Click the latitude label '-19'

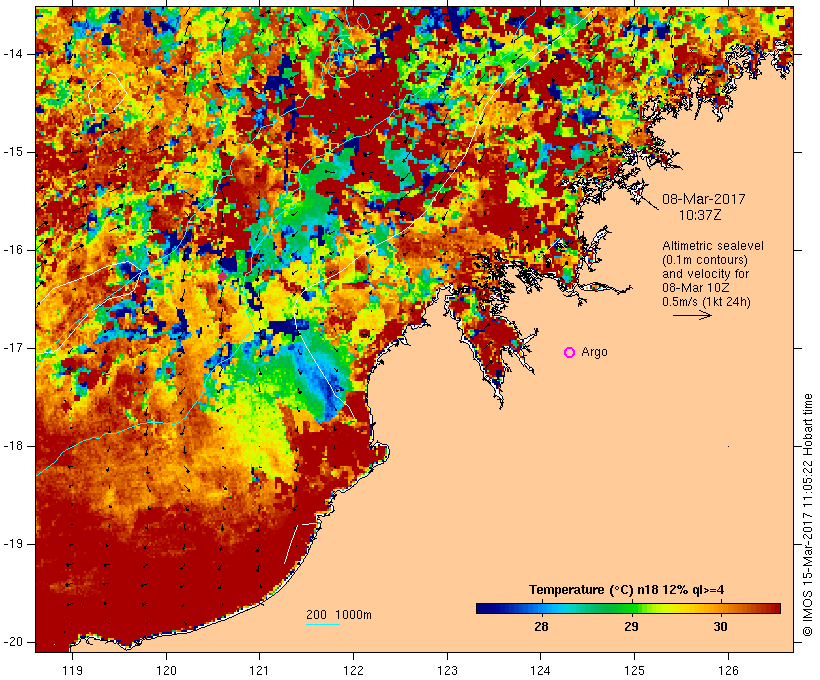coord(13,545)
